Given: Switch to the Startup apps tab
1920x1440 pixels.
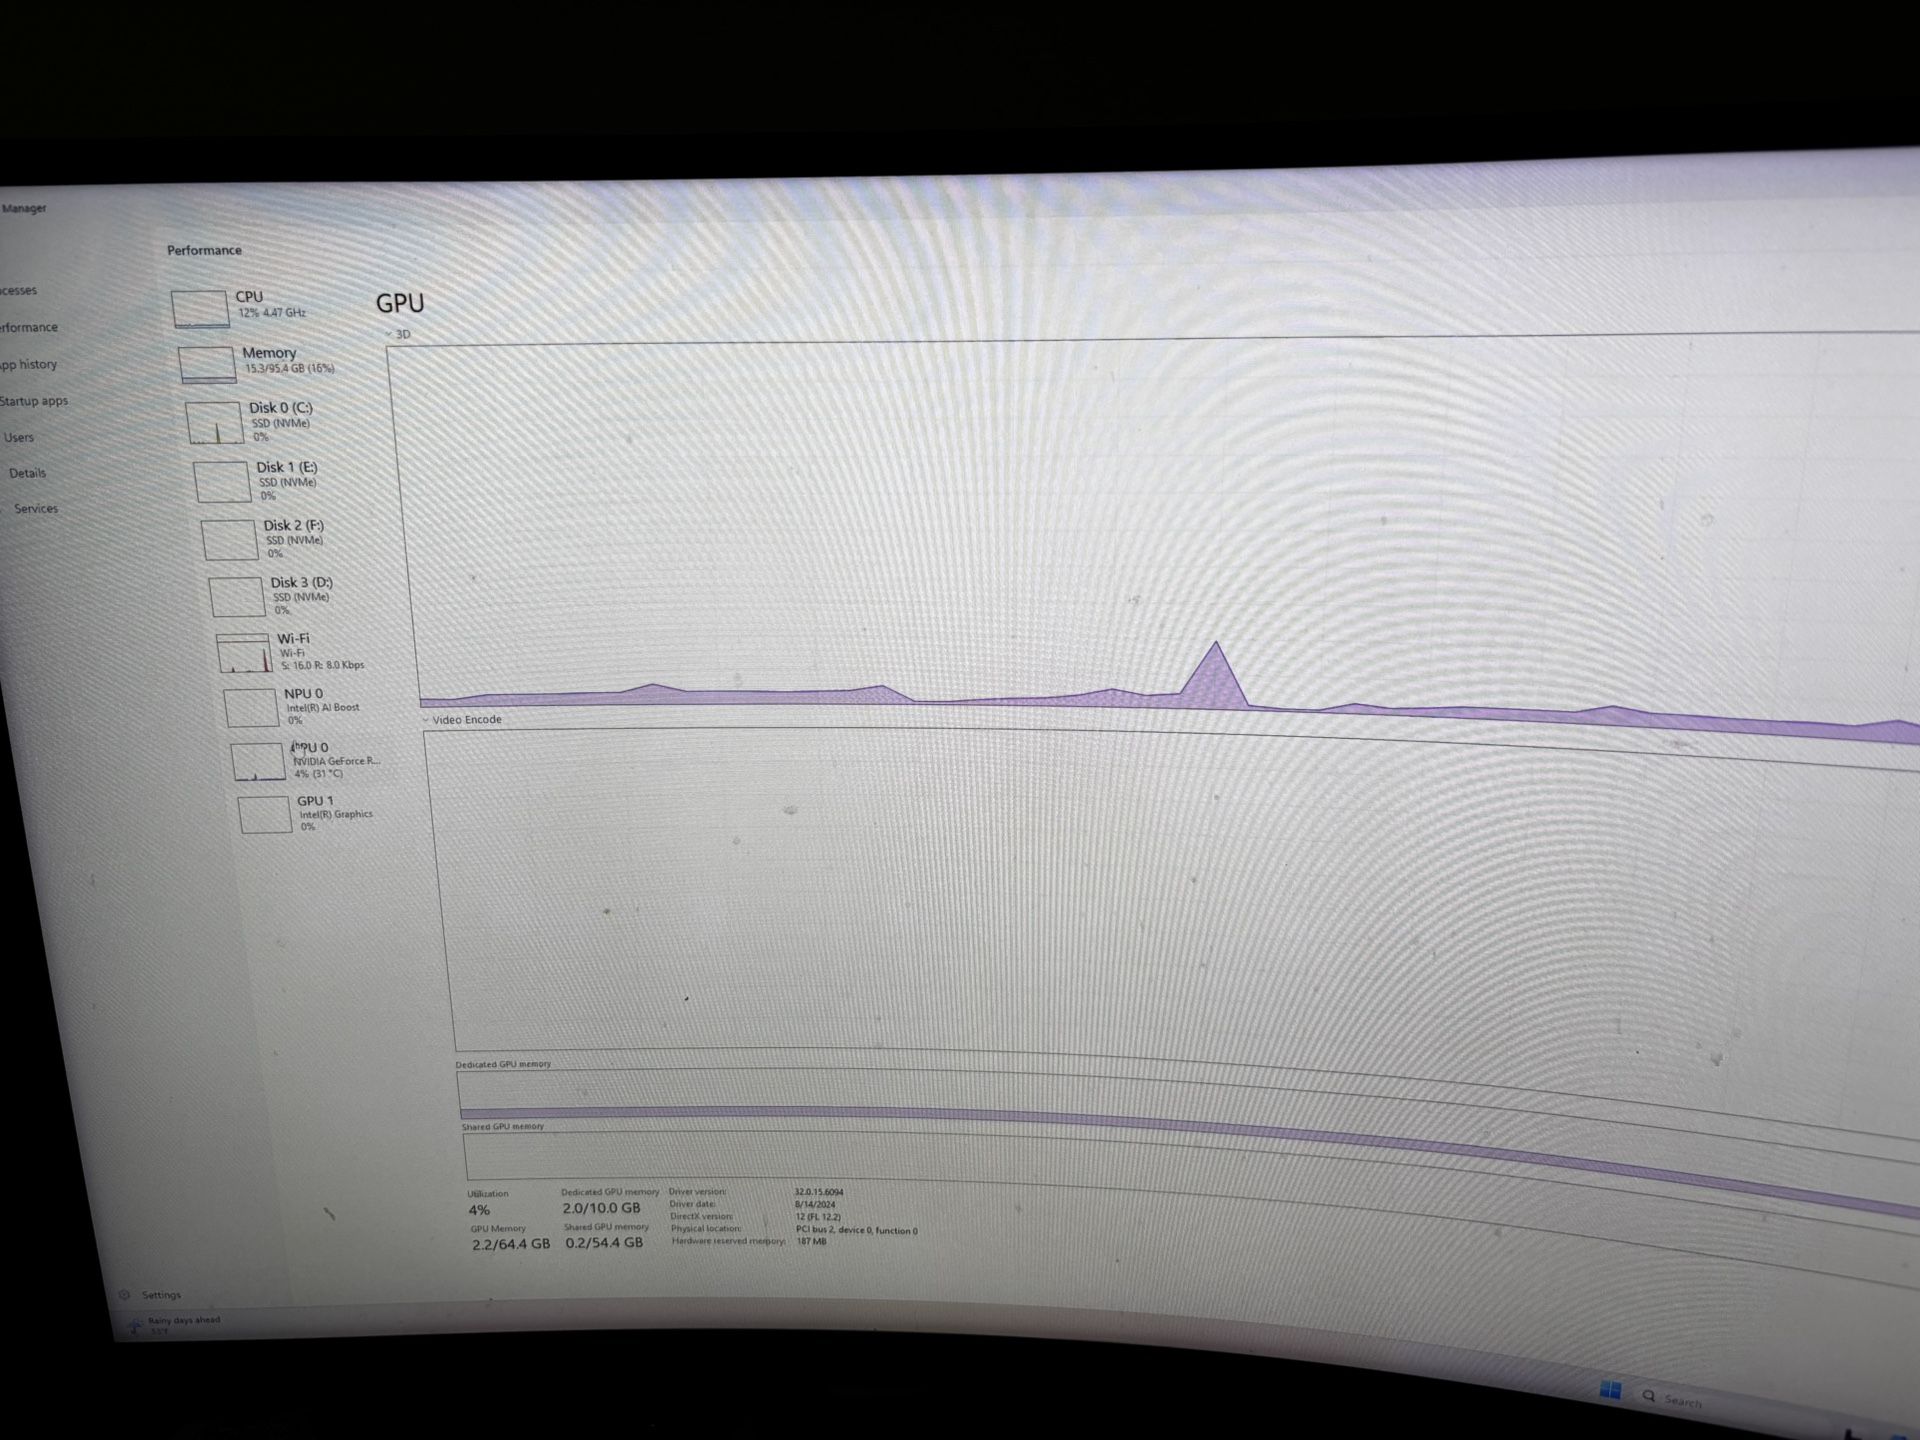Looking at the screenshot, I should click(34, 401).
